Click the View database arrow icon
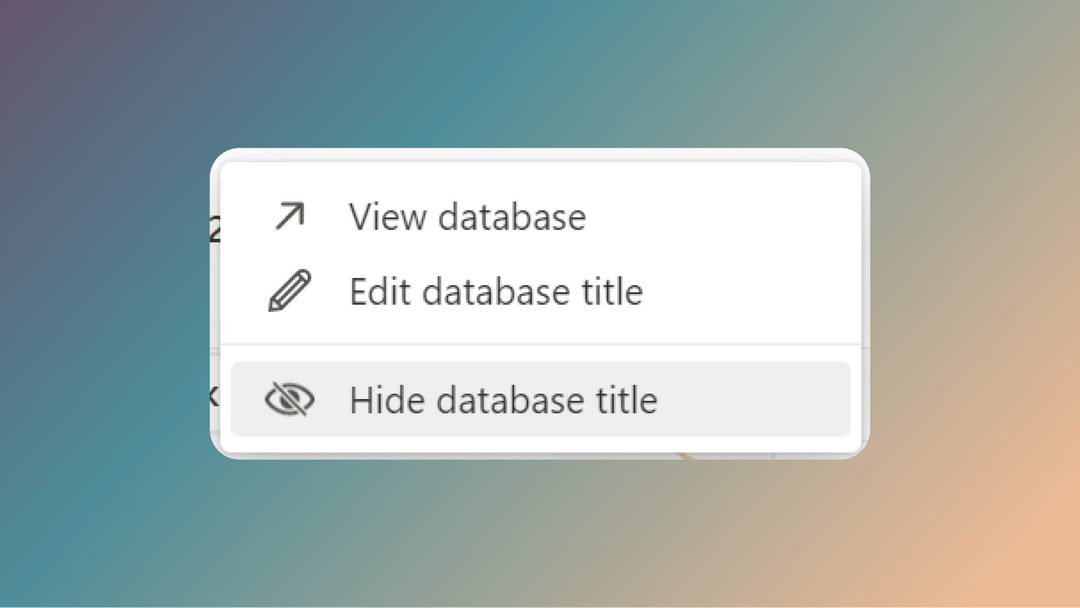This screenshot has width=1080, height=608. tap(289, 216)
